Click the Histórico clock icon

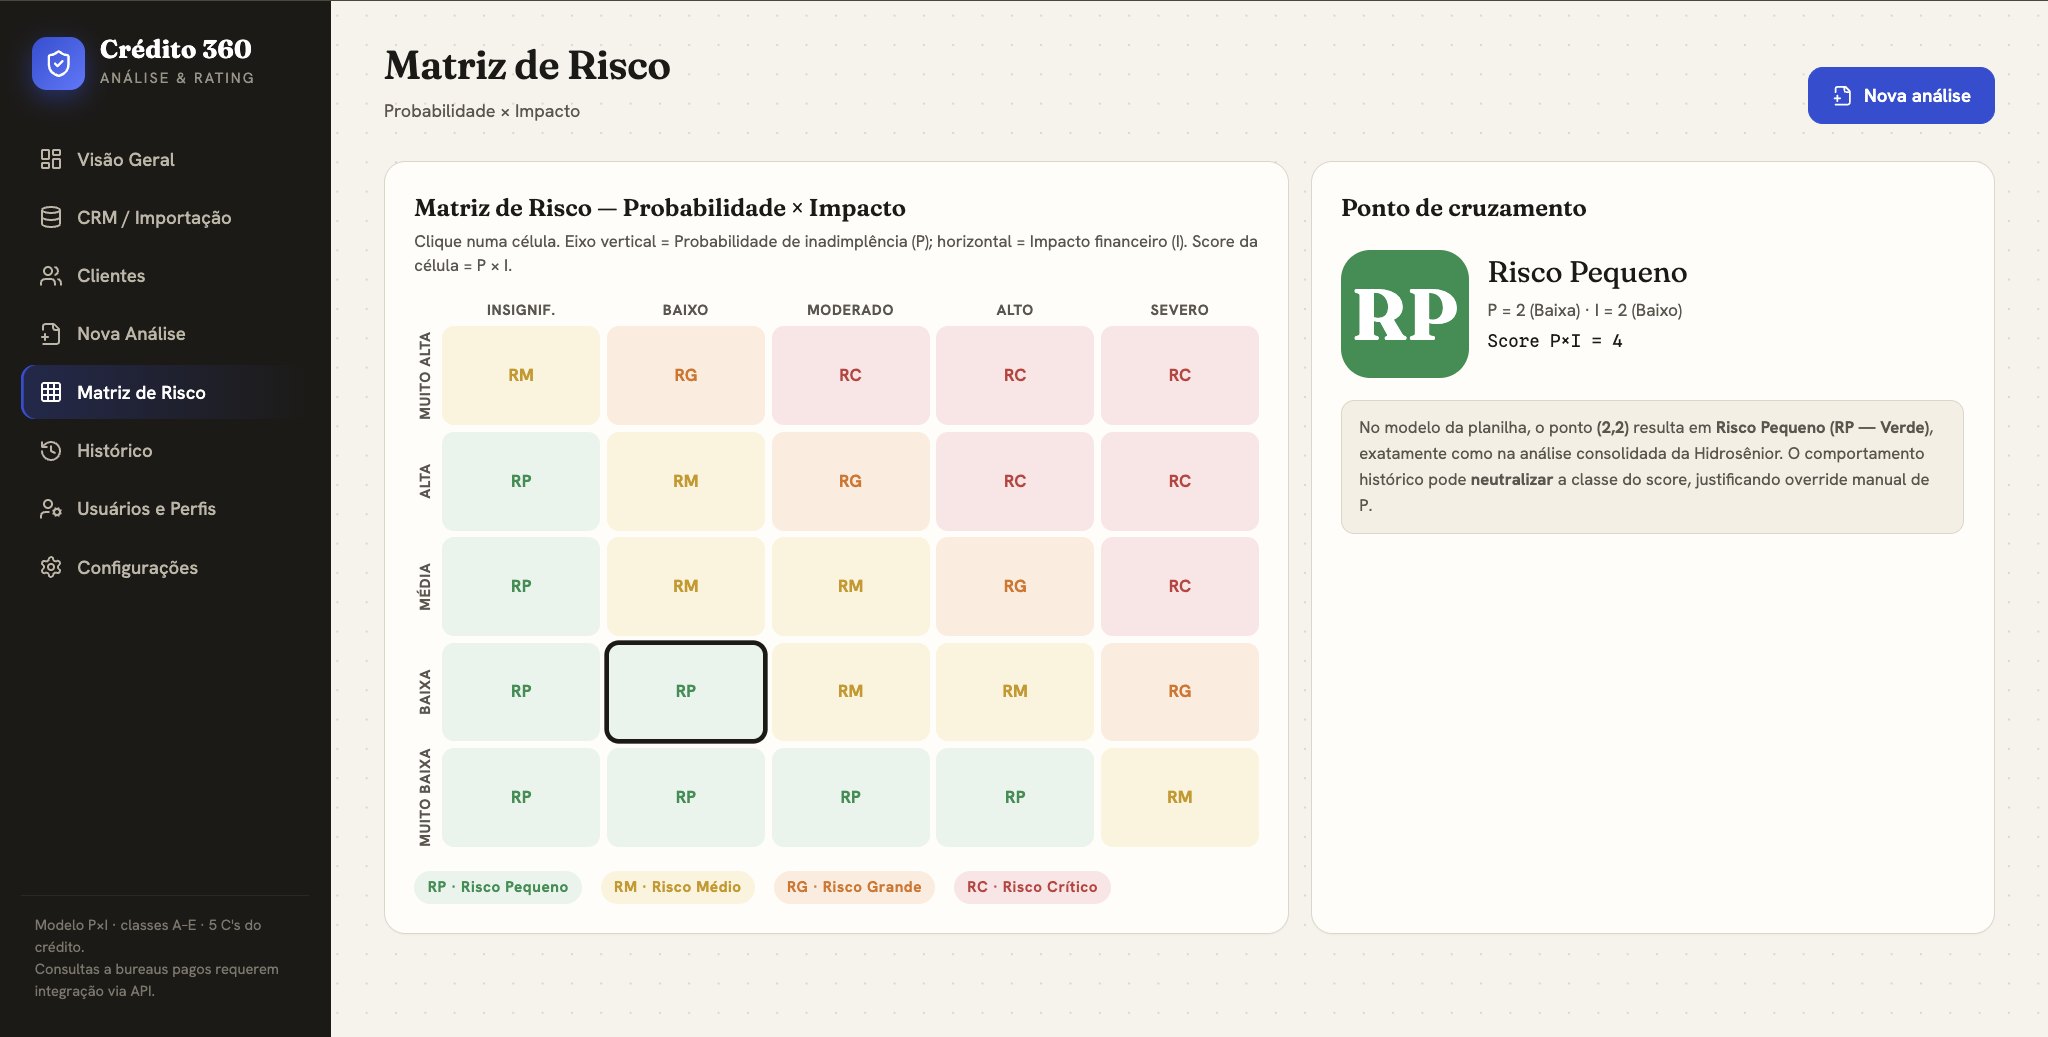tap(51, 450)
